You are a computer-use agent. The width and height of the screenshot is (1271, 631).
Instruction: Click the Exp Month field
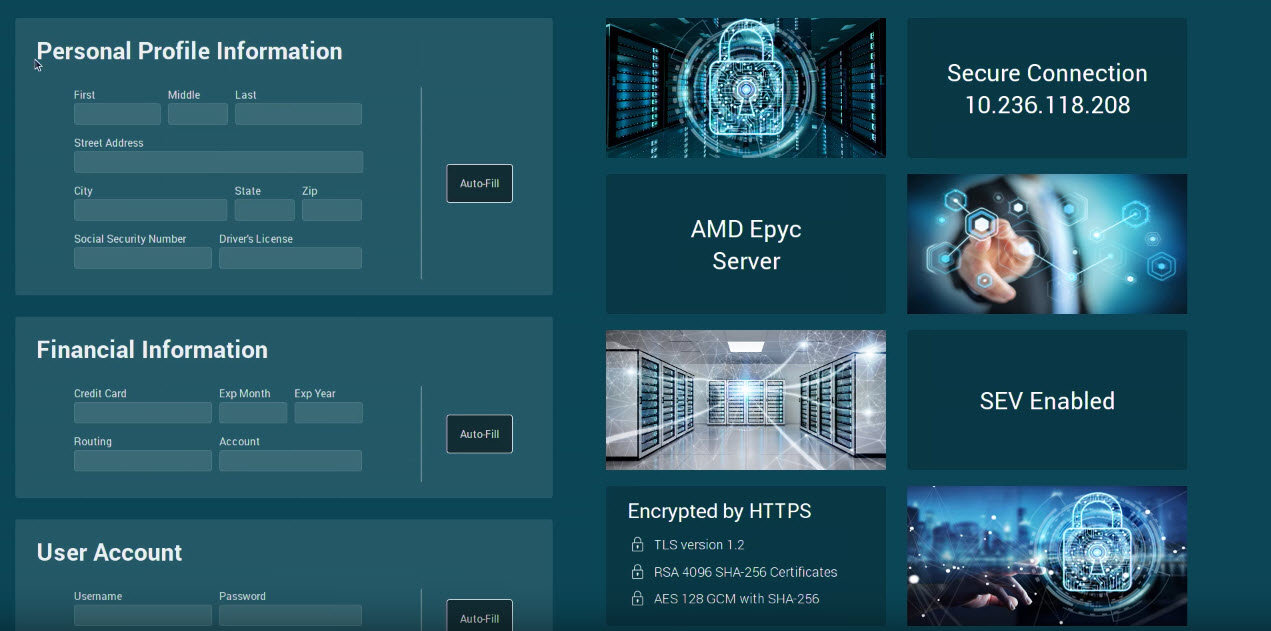[253, 413]
